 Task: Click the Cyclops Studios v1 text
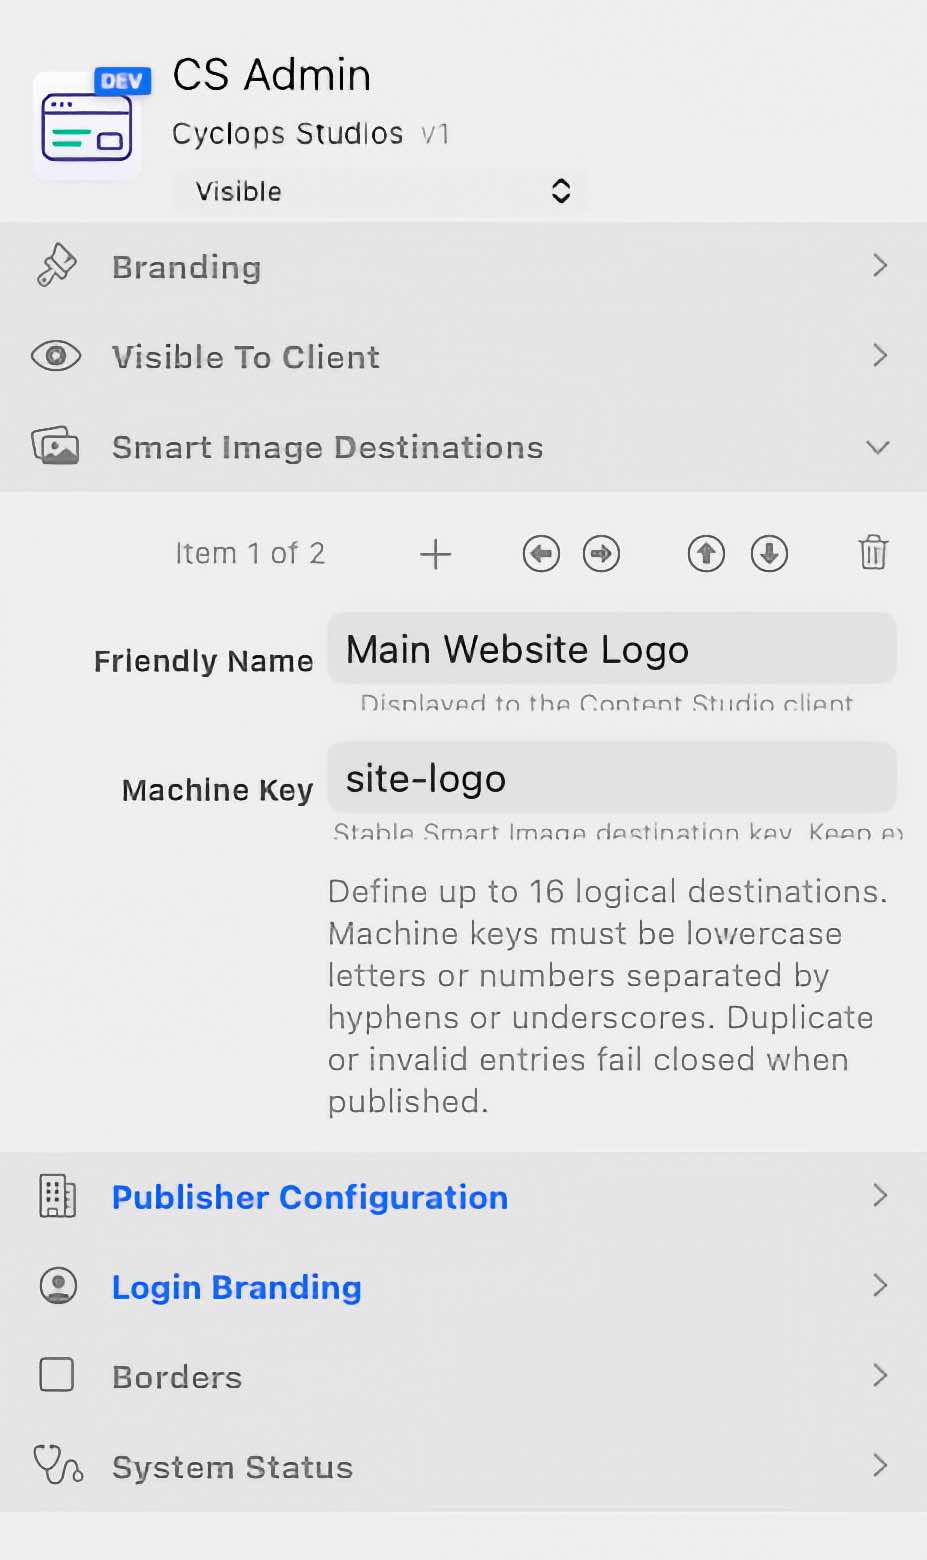coord(311,133)
